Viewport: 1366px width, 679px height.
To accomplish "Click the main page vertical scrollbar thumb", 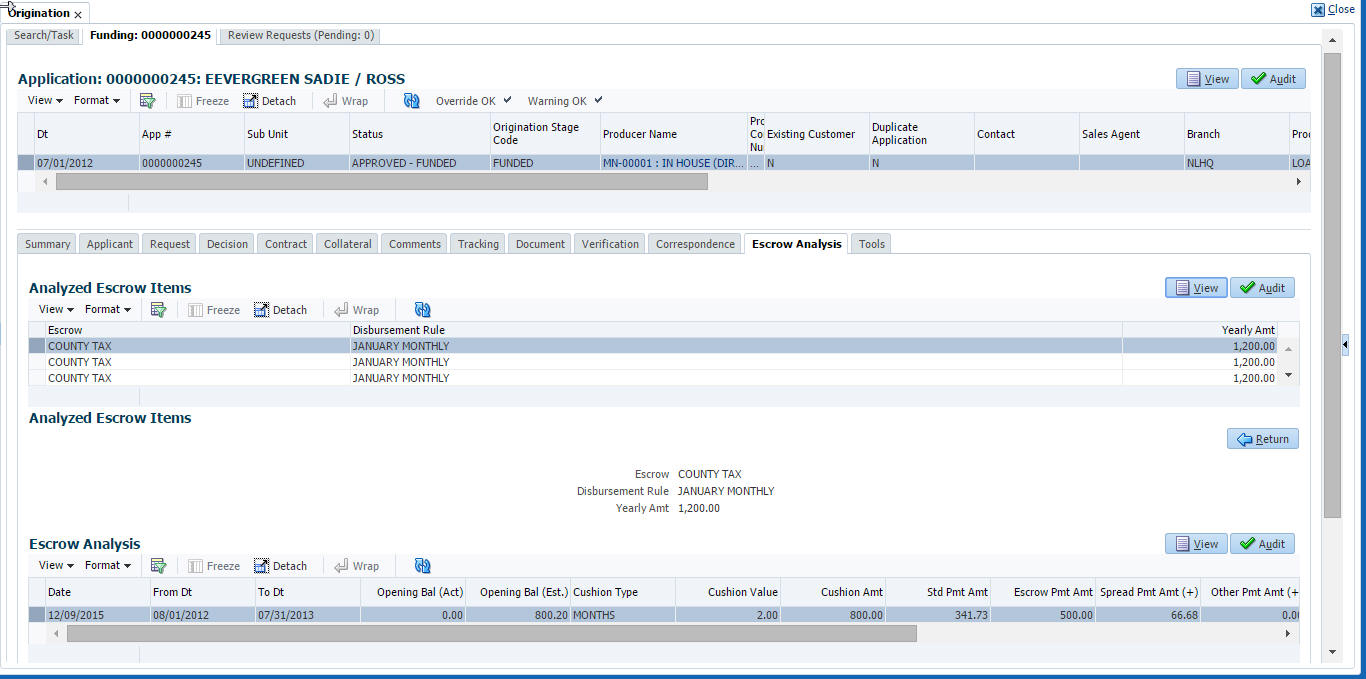I will coord(1332,285).
